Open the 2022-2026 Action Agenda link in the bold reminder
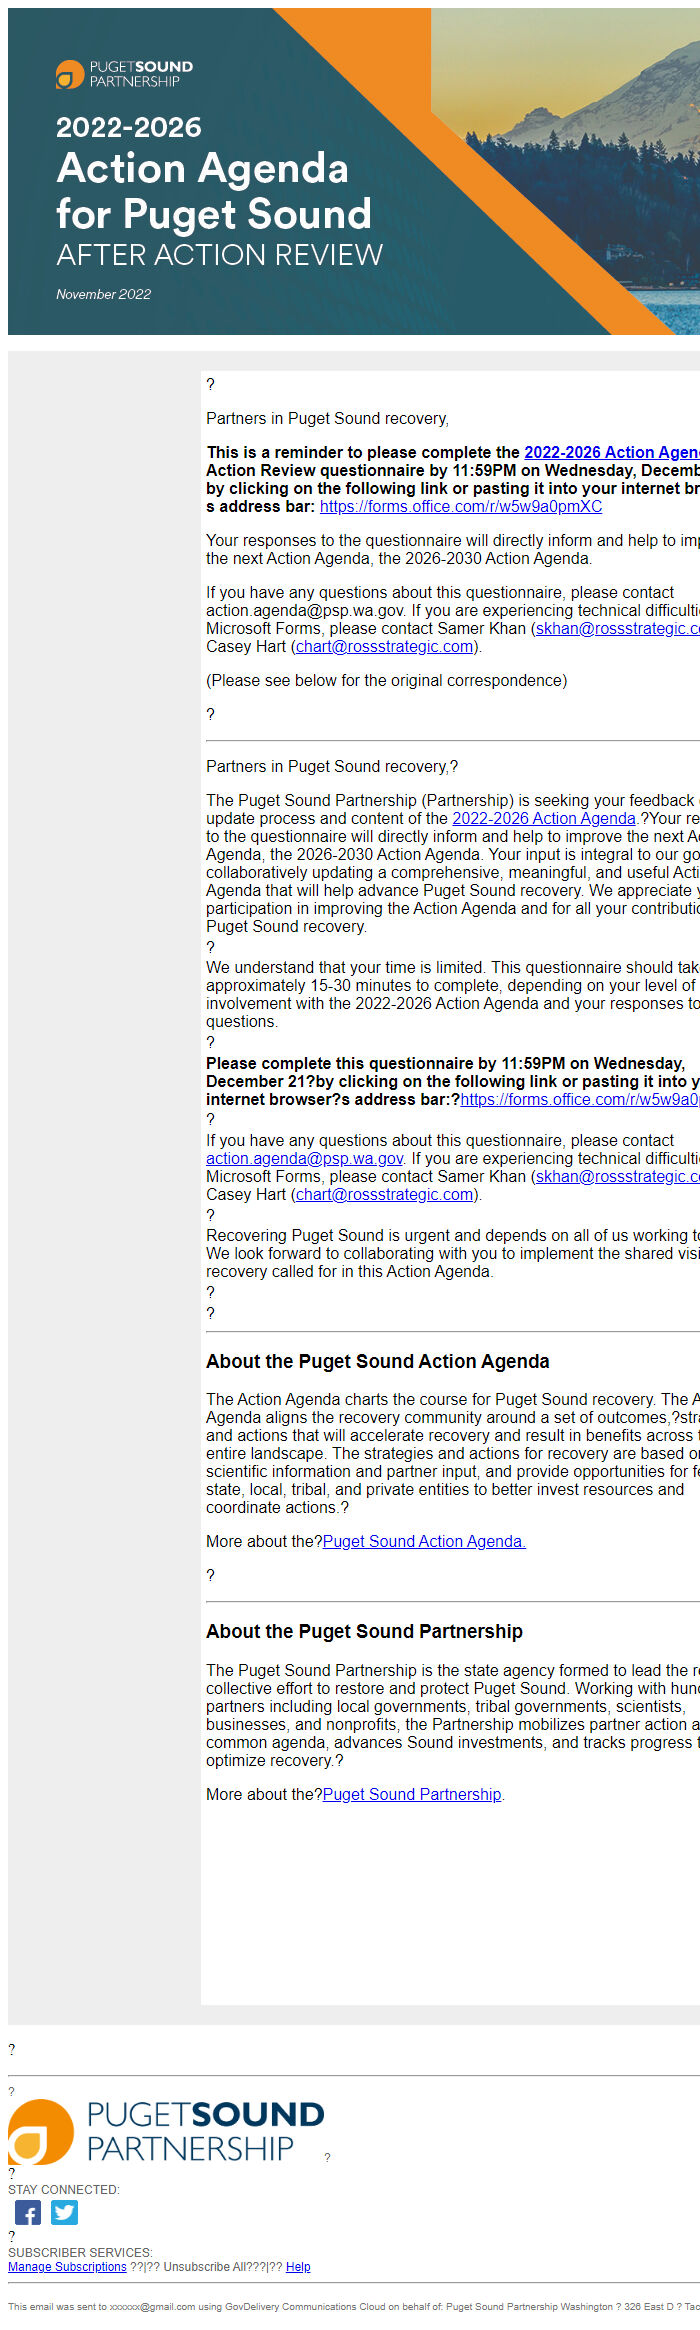 click(x=612, y=452)
